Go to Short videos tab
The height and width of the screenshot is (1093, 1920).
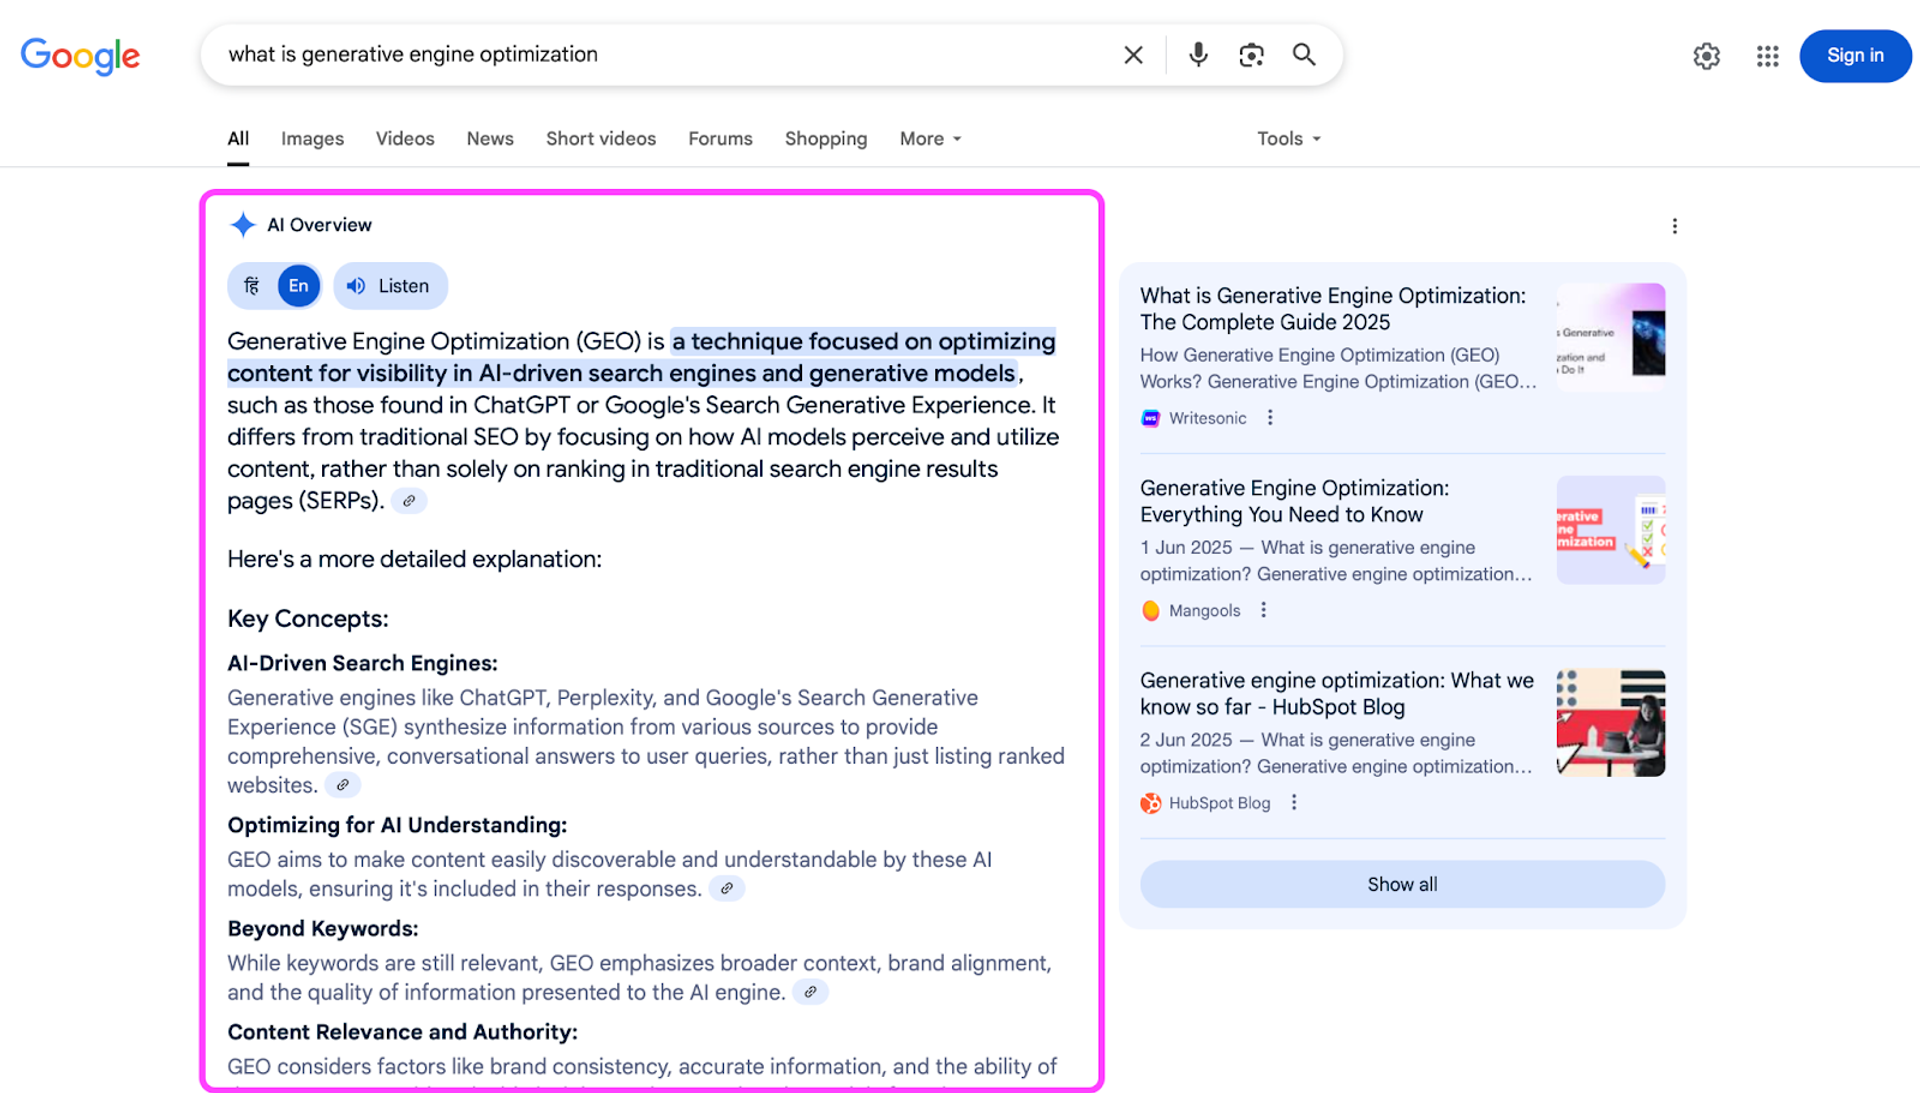click(601, 139)
